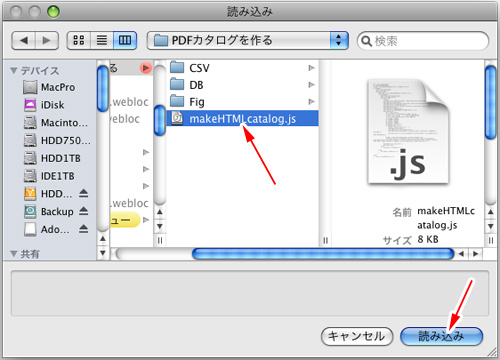Select makeHTMLcatalog.js file
The height and width of the screenshot is (360, 500).
point(242,118)
